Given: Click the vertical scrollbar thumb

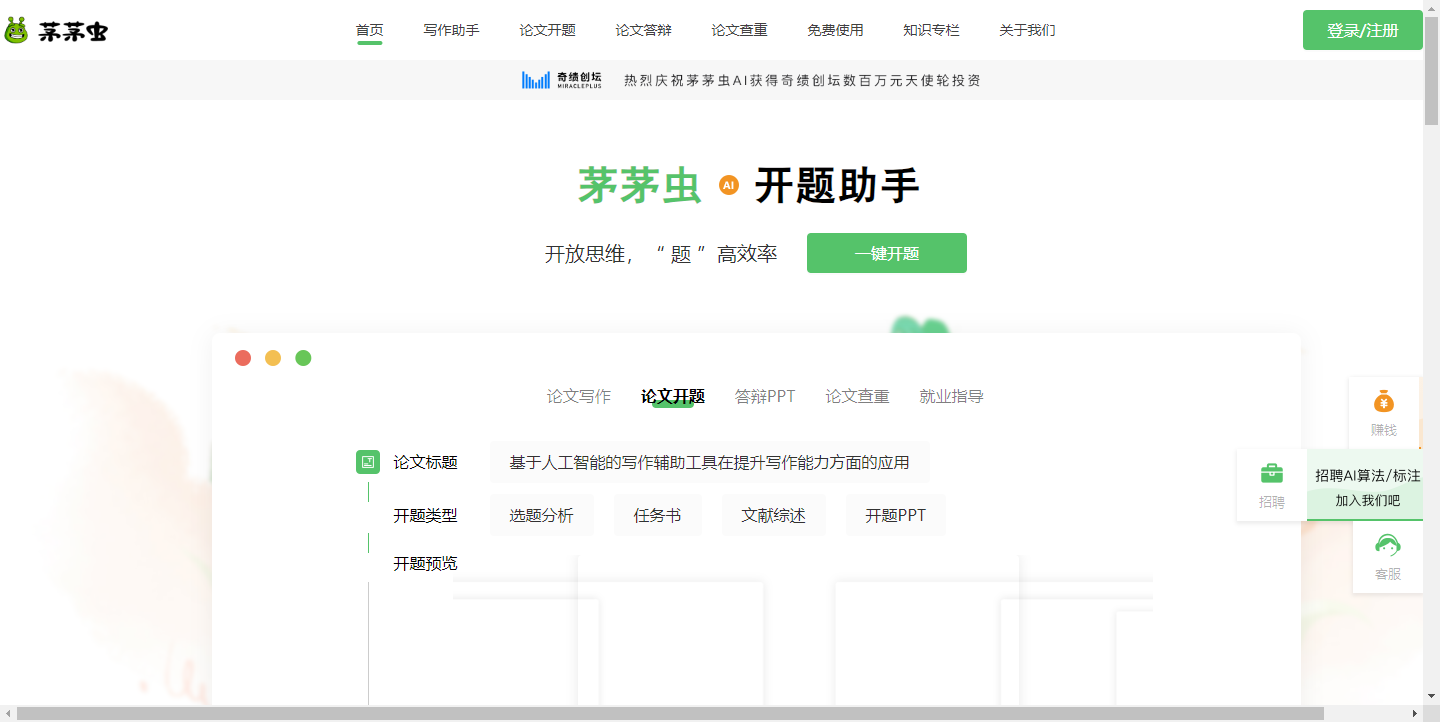Looking at the screenshot, I should [1431, 70].
